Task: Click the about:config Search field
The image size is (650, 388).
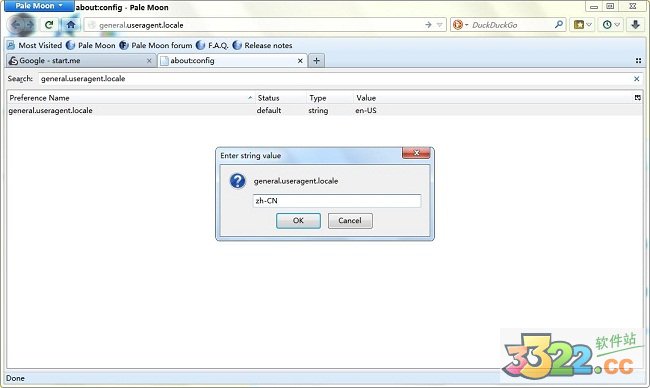Action: (x=335, y=79)
